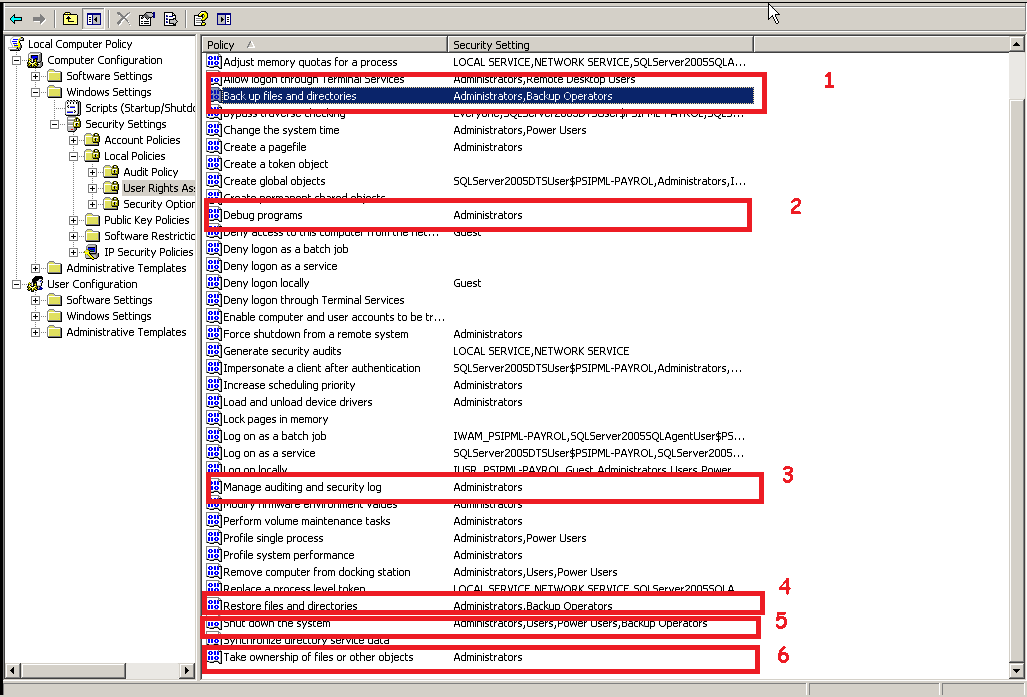Click icon beside Lock pages in memory

coord(214,419)
